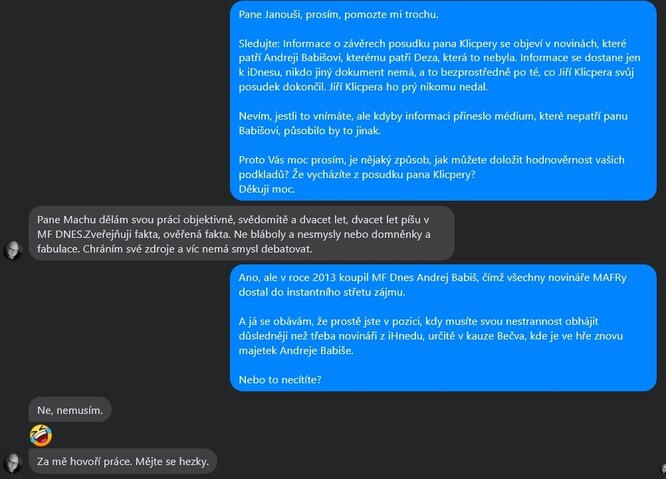
Task: Open the avatar next to 'Za mě hovoří práce'
Action: [14, 463]
